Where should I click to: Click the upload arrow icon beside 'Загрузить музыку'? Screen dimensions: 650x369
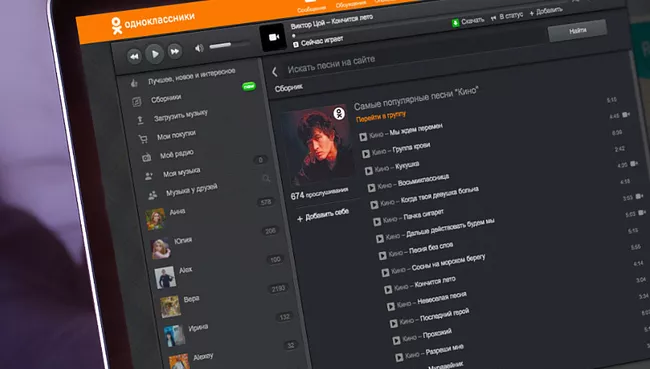(x=140, y=120)
